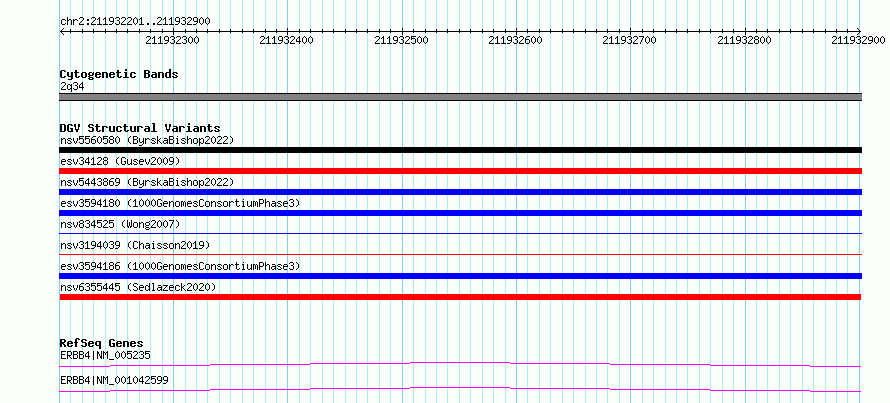Open the RefSeq Genes track heading
Image resolution: width=890 pixels, height=403 pixels.
[101, 343]
